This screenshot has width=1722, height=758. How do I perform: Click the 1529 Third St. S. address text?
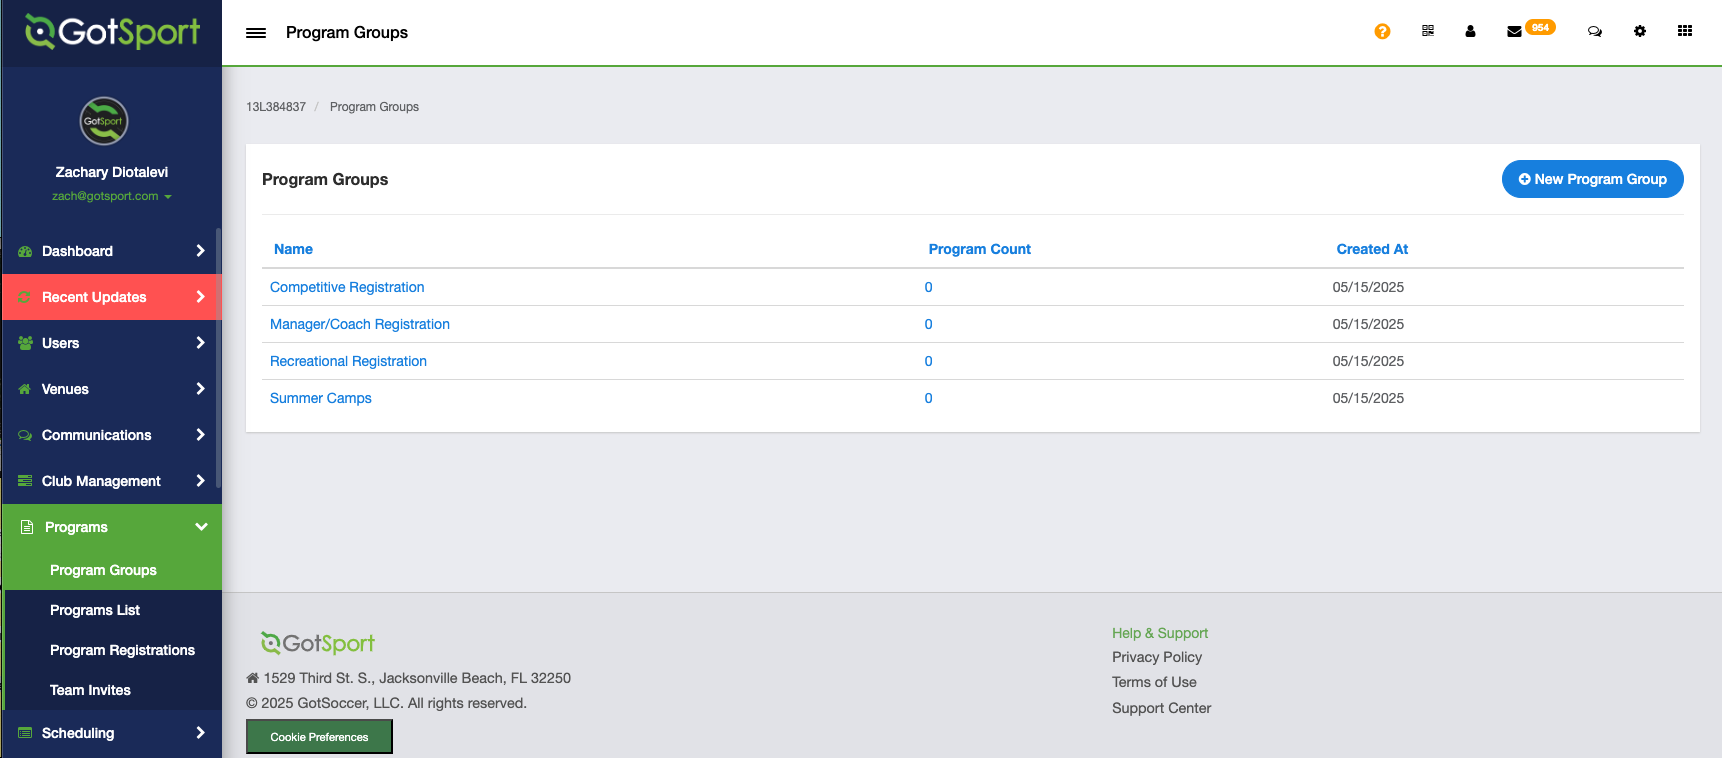click(x=417, y=678)
